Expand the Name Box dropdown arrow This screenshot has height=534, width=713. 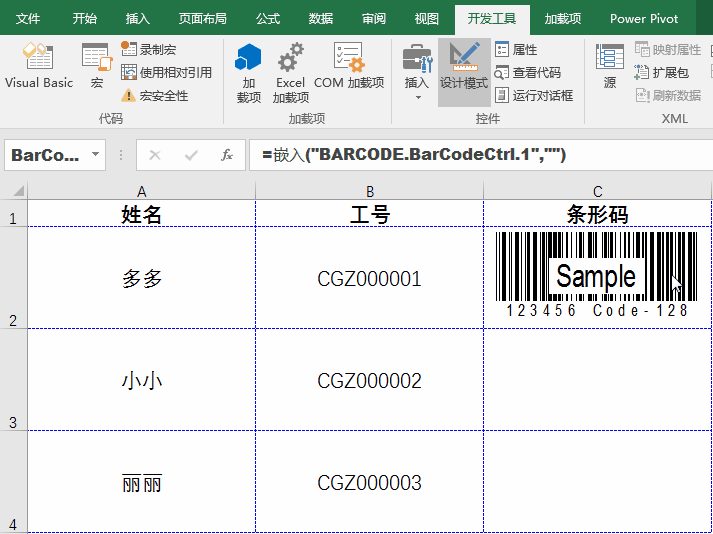(95, 155)
